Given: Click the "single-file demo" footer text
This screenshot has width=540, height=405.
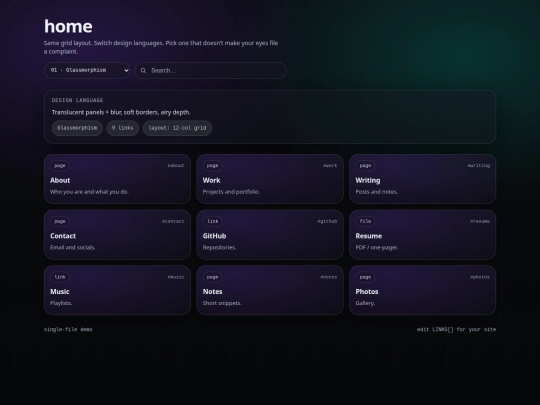Looking at the screenshot, I should tap(68, 330).
